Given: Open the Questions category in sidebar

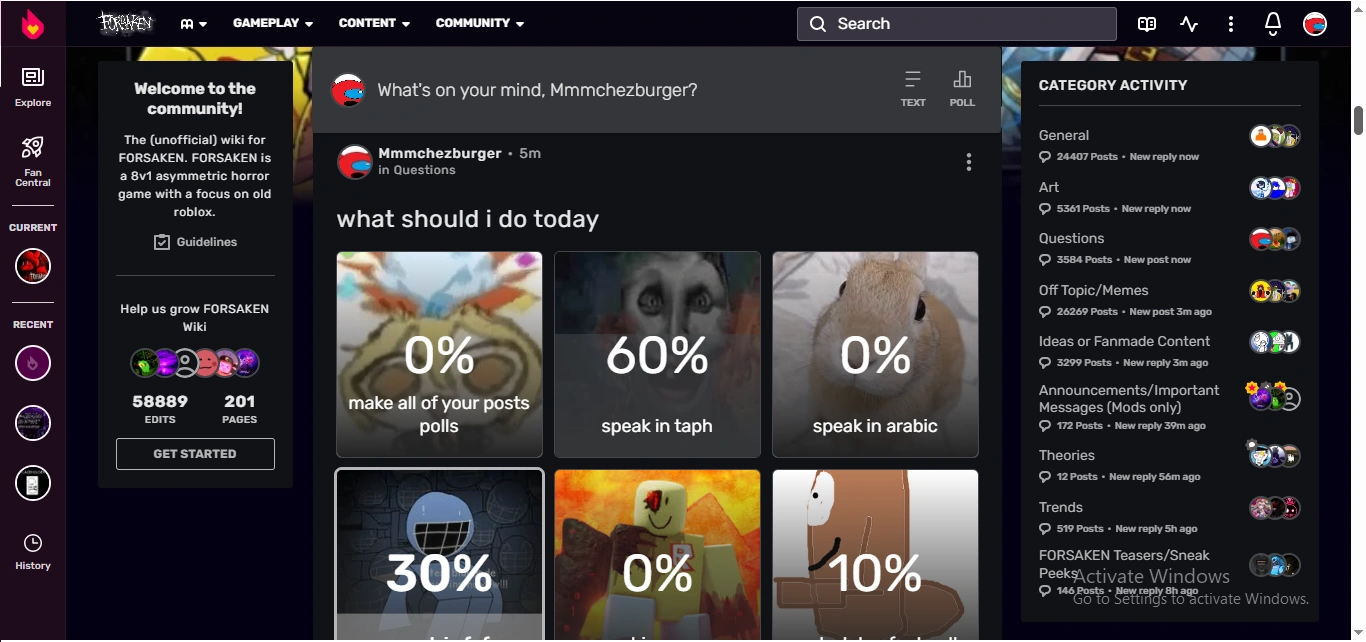Looking at the screenshot, I should (1072, 238).
